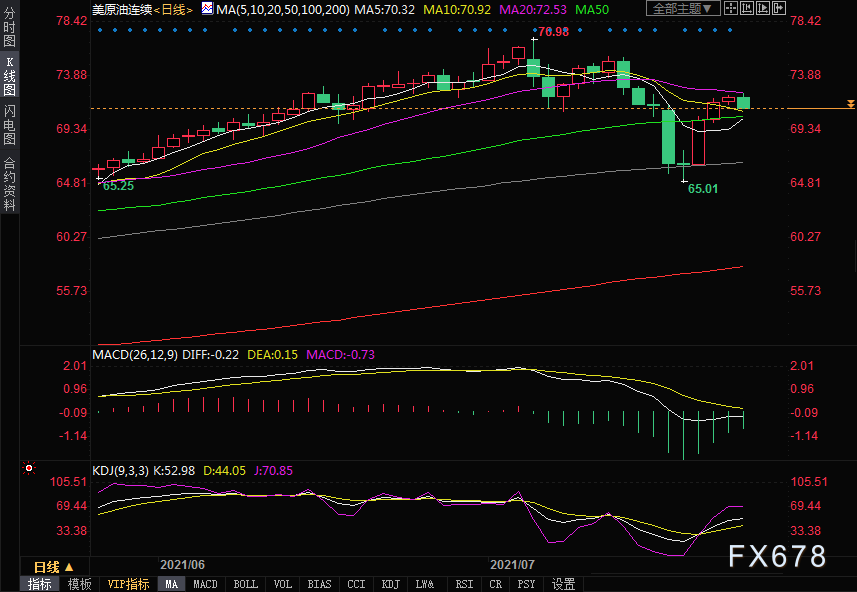Click the 65.01 low price marker
Image resolution: width=857 pixels, height=592 pixels.
tap(703, 189)
